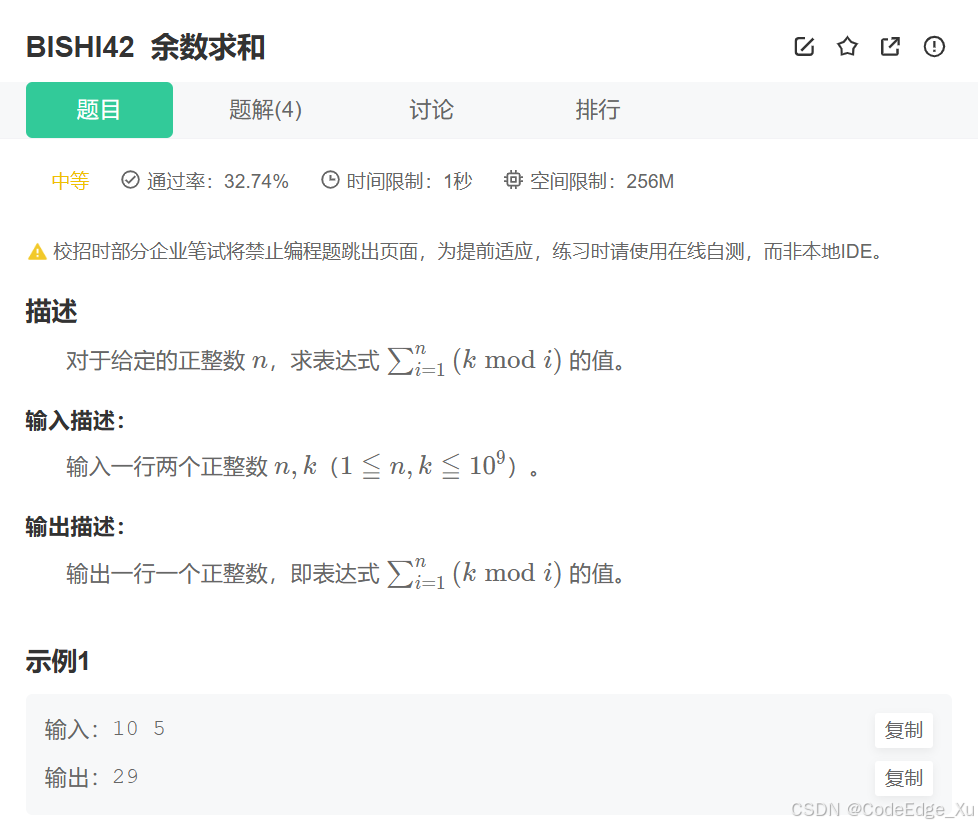The height and width of the screenshot is (827, 978).
Task: Click the 中等 difficulty label
Action: click(x=69, y=181)
